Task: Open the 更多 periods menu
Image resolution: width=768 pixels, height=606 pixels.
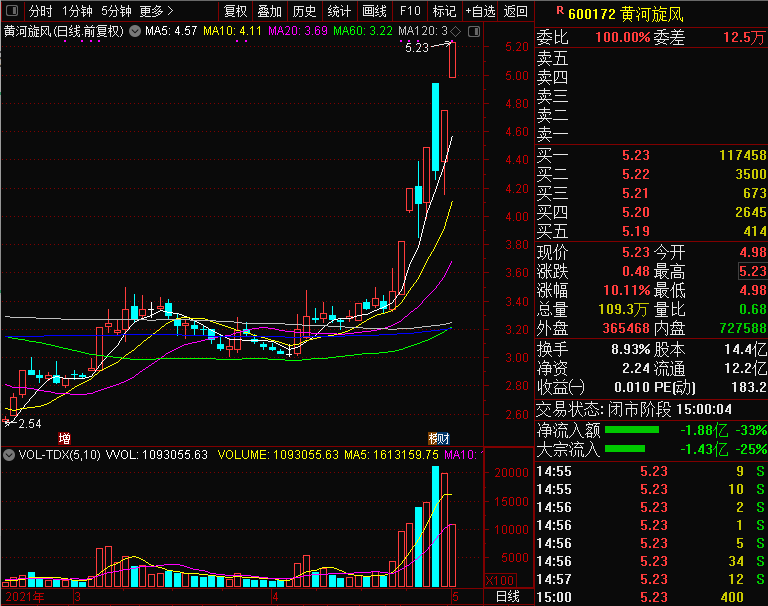Action: pos(155,11)
